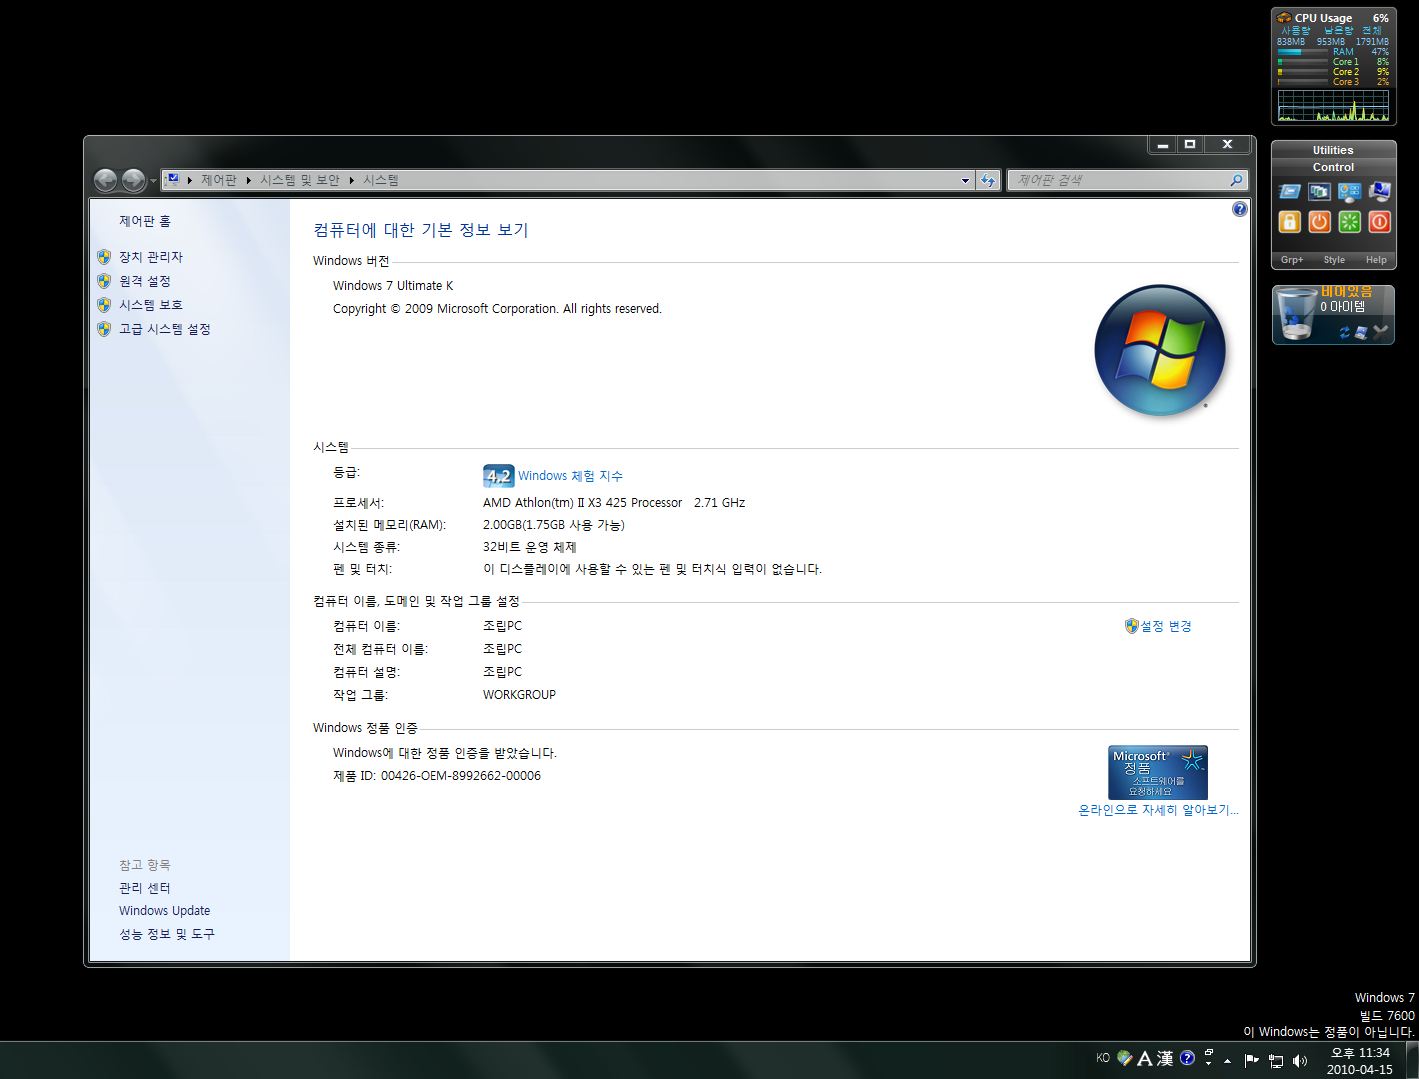Select 시스템 in the breadcrumb path
Screen dimensions: 1419x1079
[x=381, y=180]
